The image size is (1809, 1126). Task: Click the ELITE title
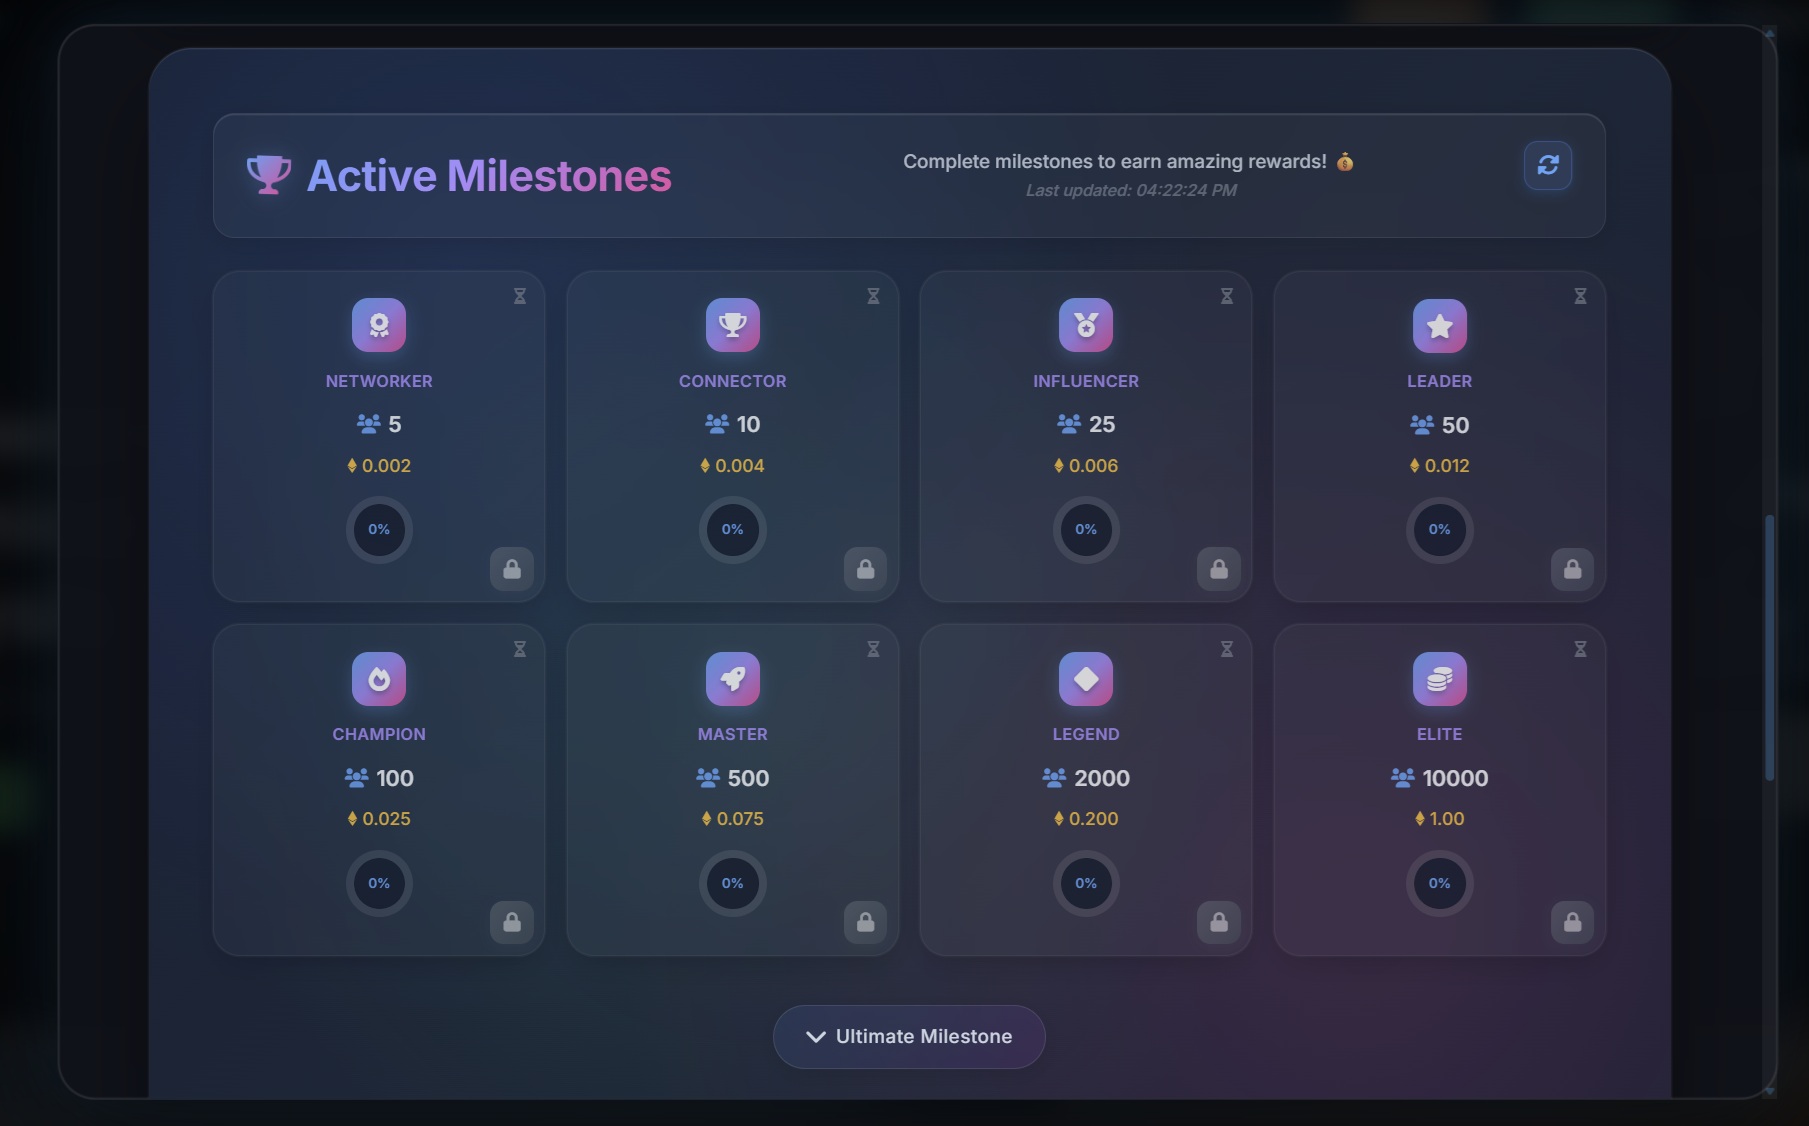[1440, 734]
